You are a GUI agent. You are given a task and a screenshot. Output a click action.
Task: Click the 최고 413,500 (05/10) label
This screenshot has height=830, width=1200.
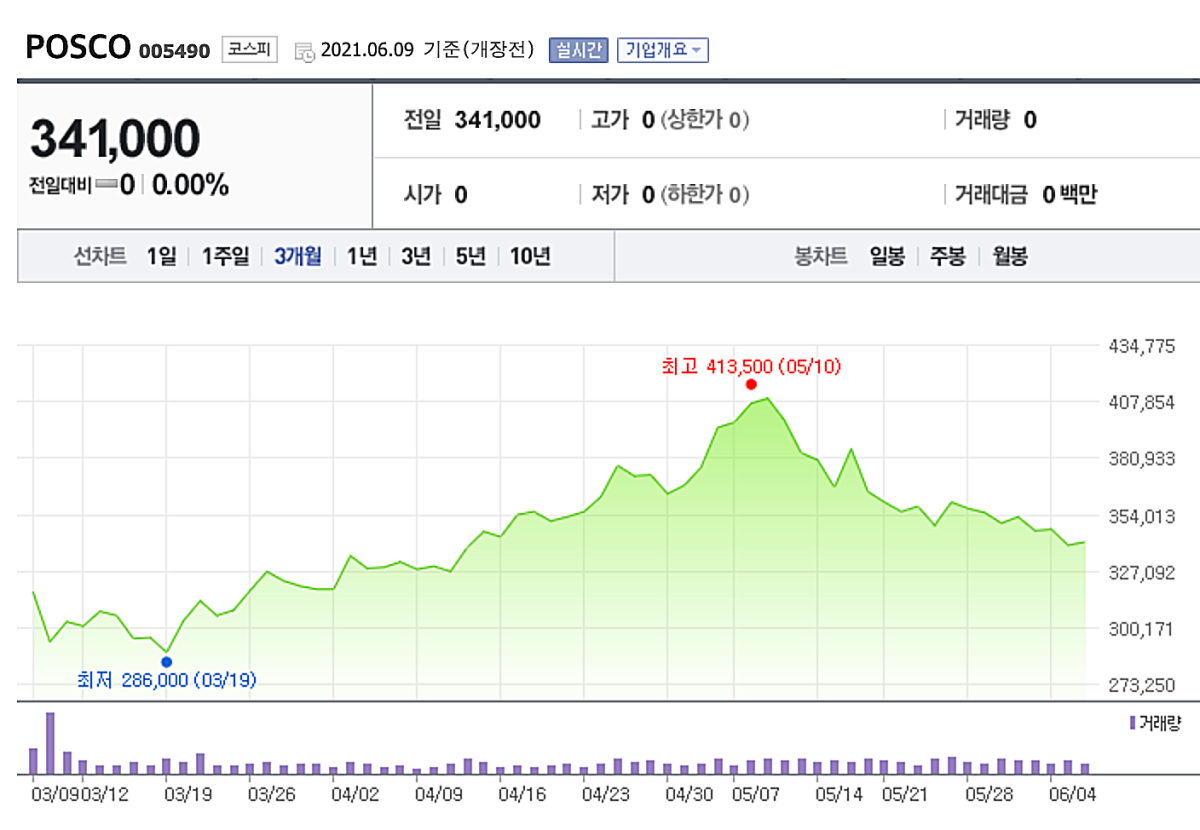point(752,366)
